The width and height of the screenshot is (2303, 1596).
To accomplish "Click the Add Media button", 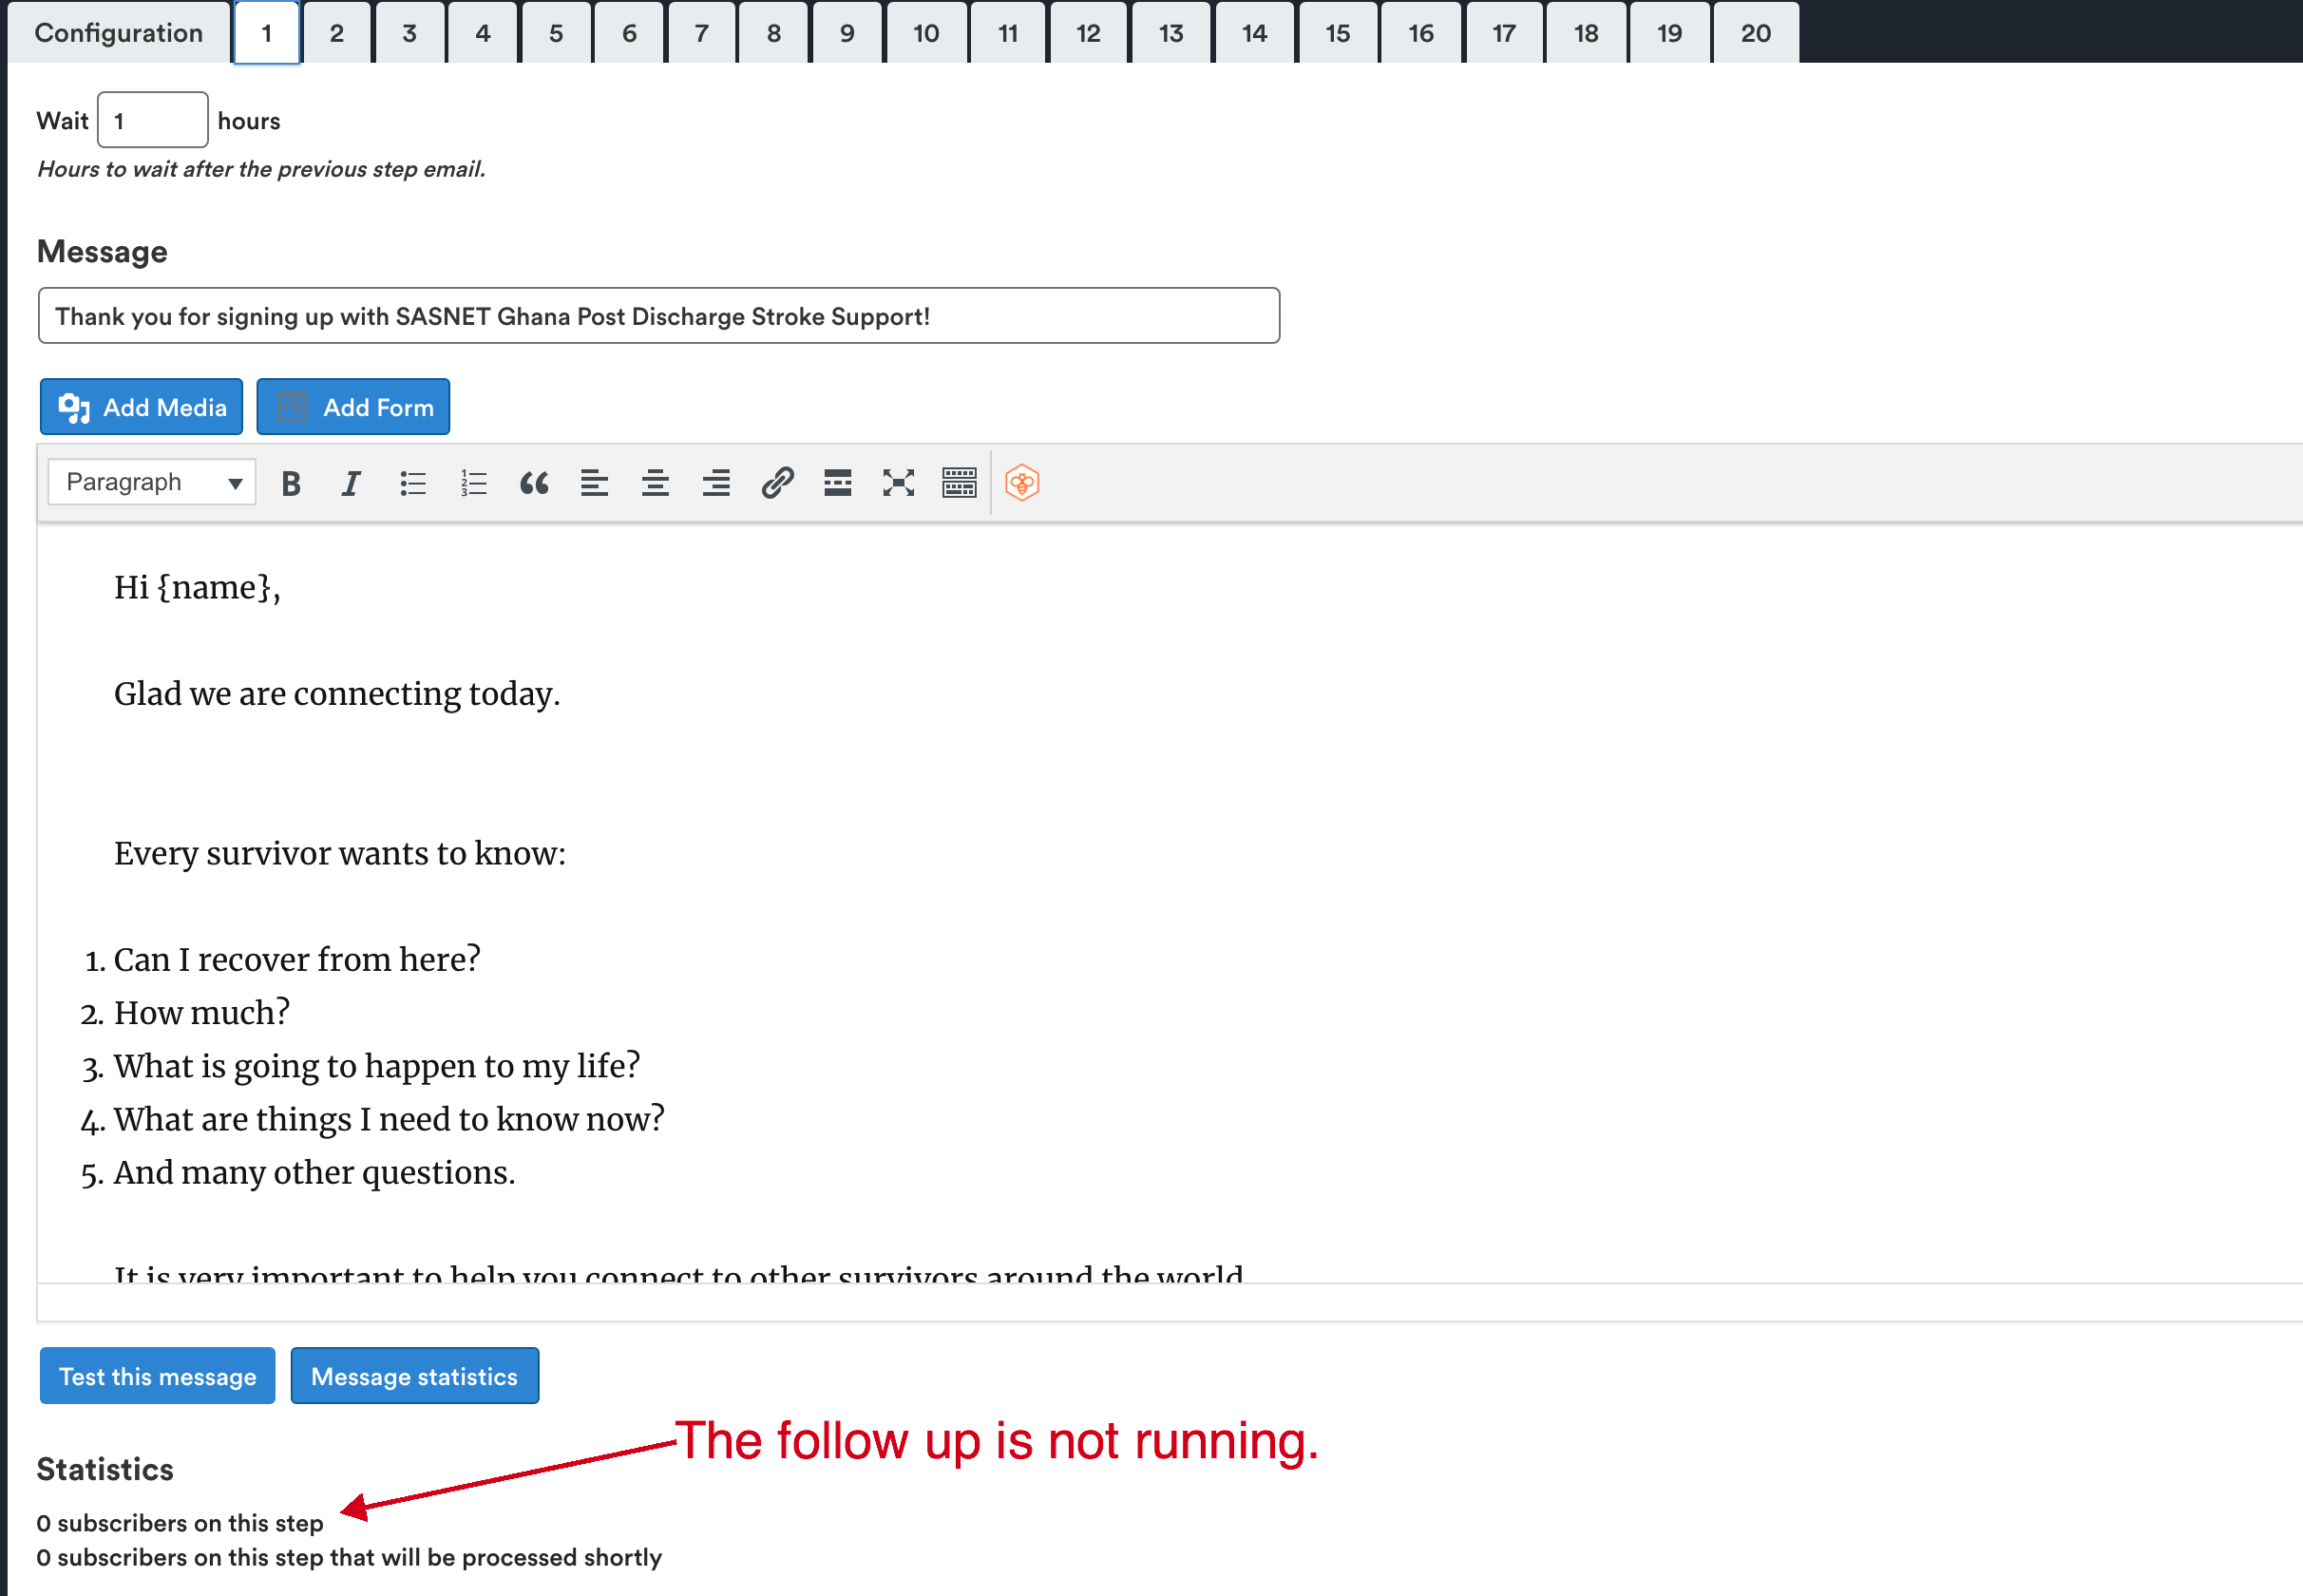I will tap(141, 407).
